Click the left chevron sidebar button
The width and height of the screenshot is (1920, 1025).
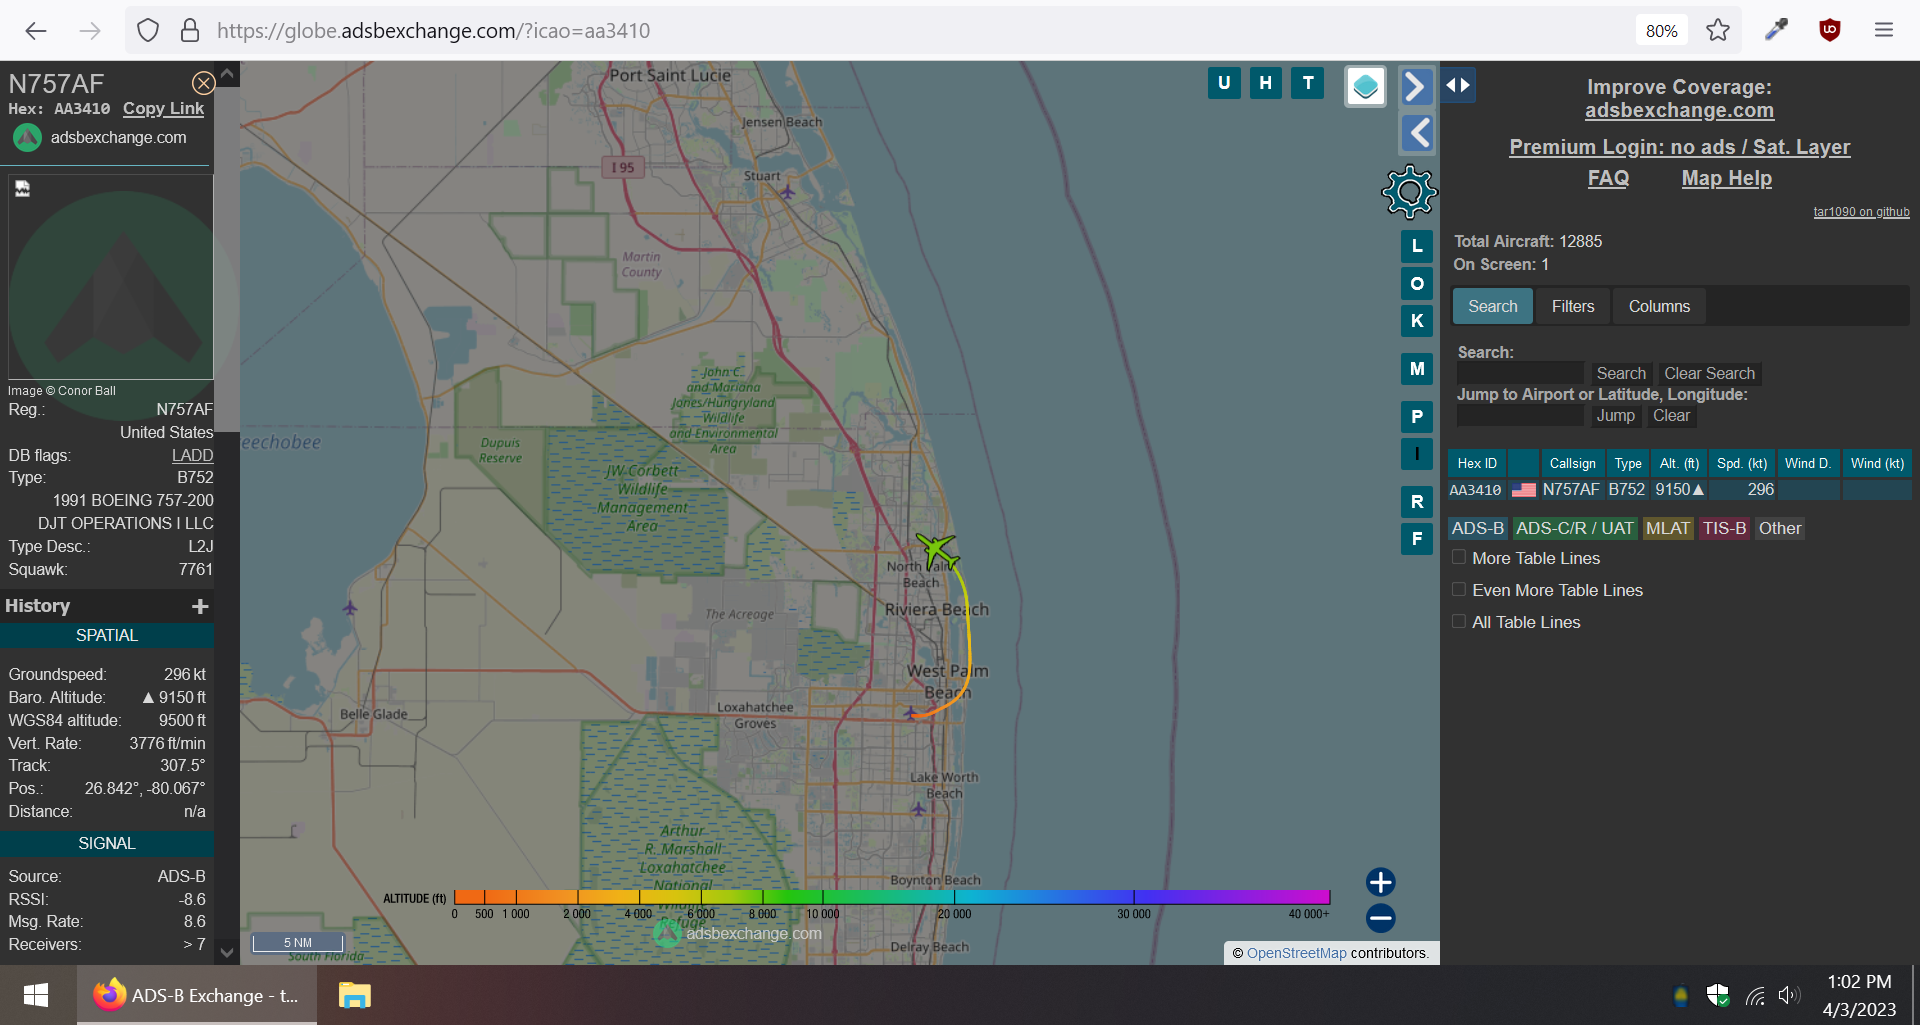1416,133
